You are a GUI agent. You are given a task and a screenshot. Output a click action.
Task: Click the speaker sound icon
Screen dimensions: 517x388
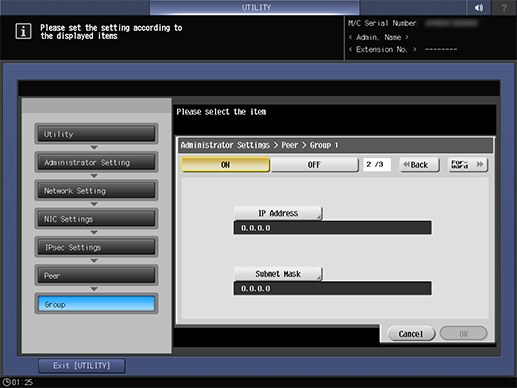tap(479, 7)
